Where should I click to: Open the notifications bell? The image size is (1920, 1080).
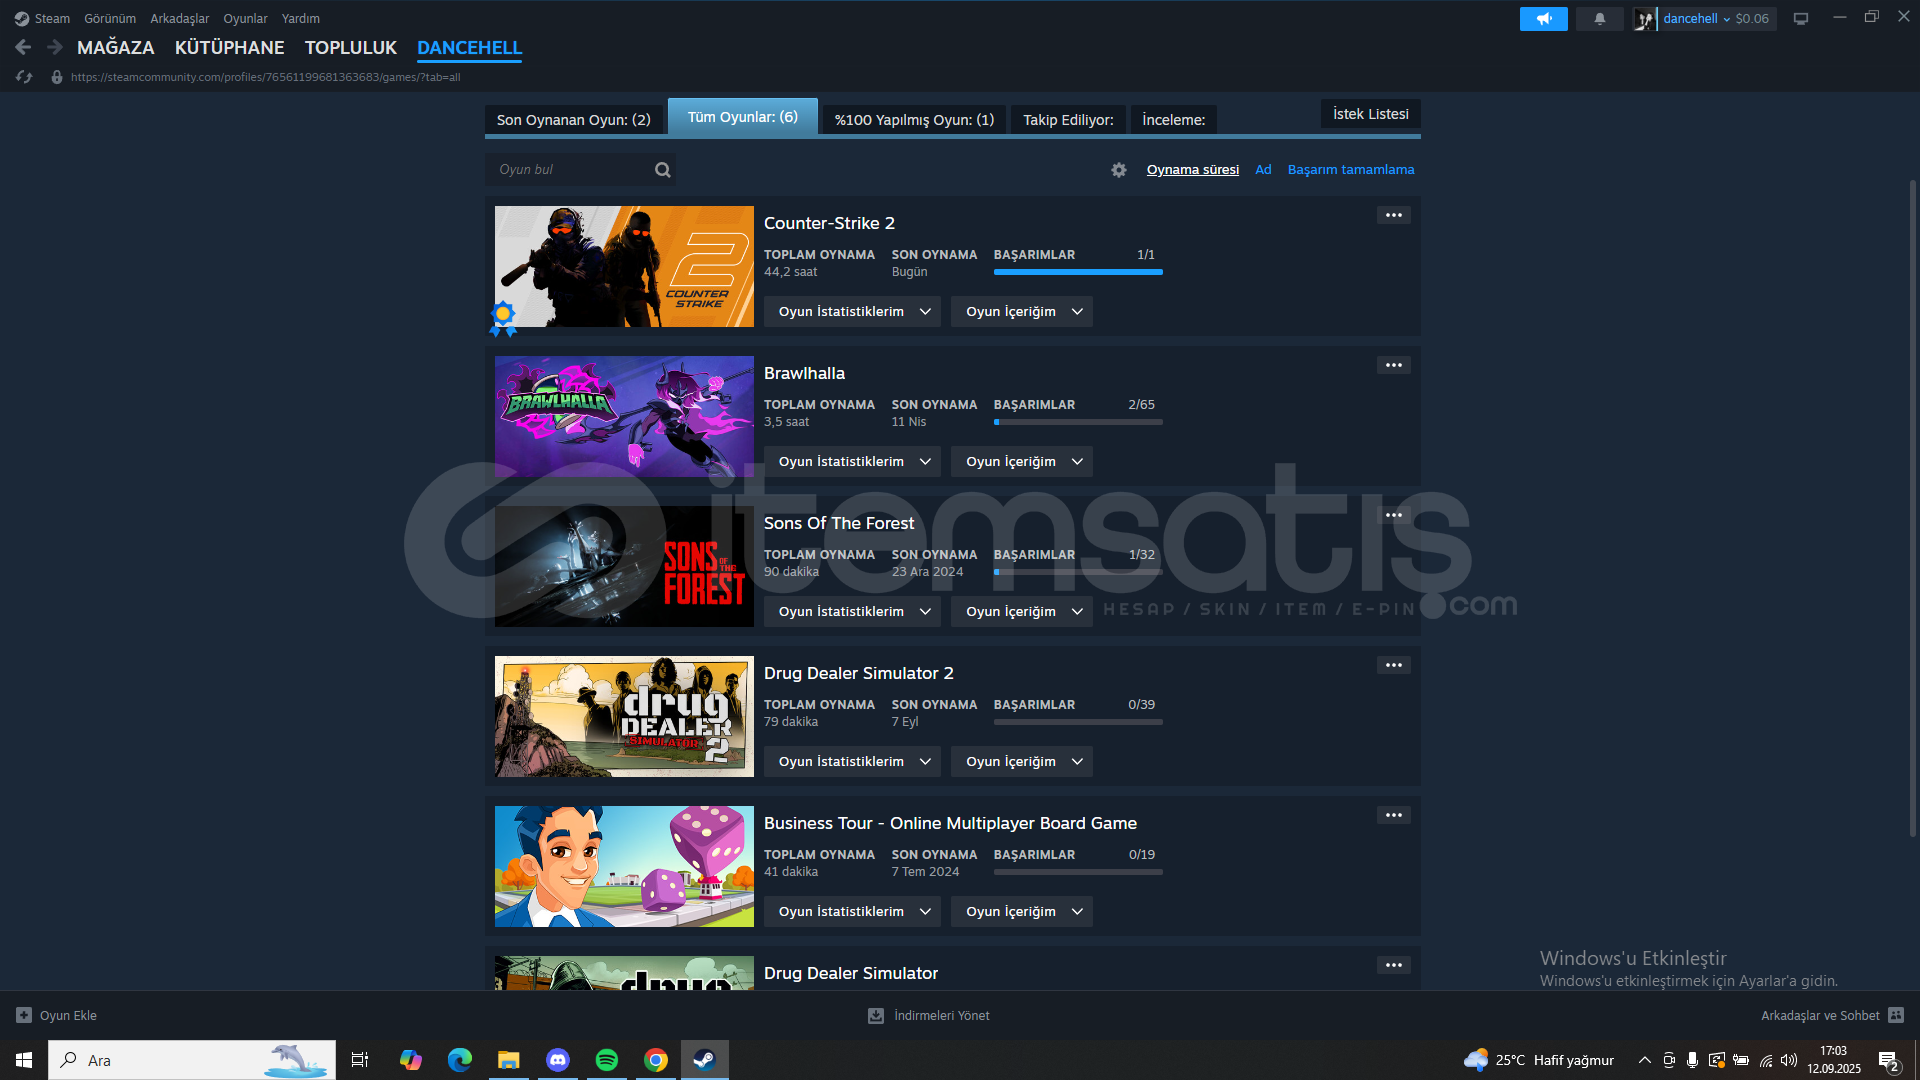click(1599, 19)
